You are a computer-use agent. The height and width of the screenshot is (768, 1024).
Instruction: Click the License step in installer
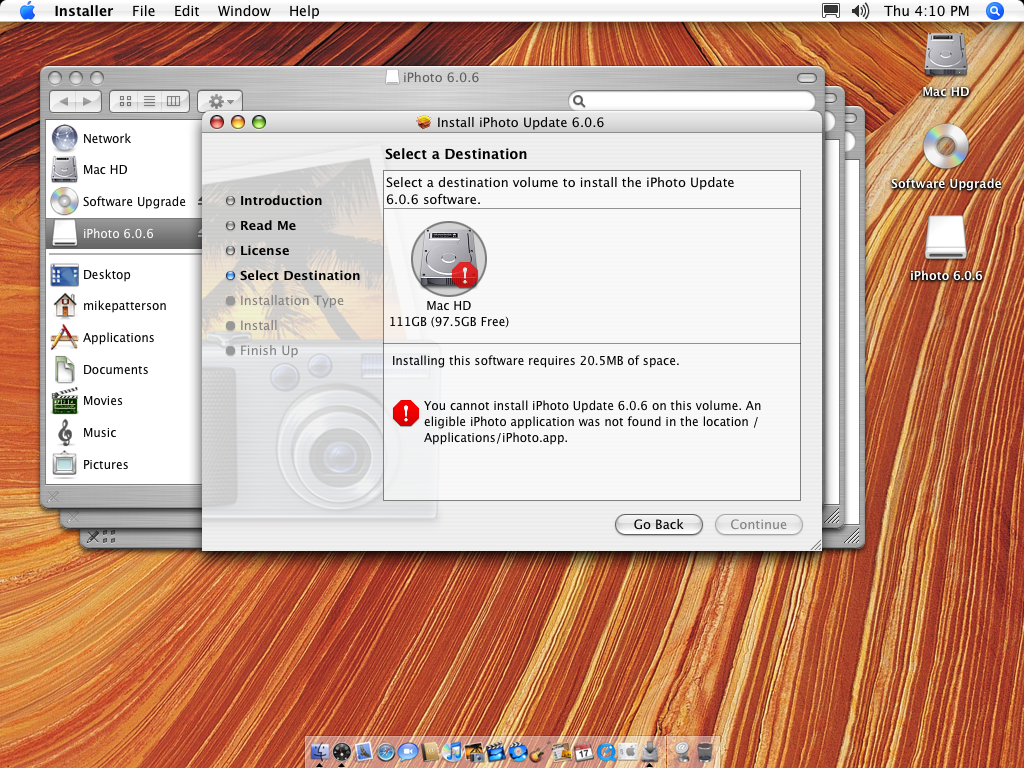click(264, 251)
